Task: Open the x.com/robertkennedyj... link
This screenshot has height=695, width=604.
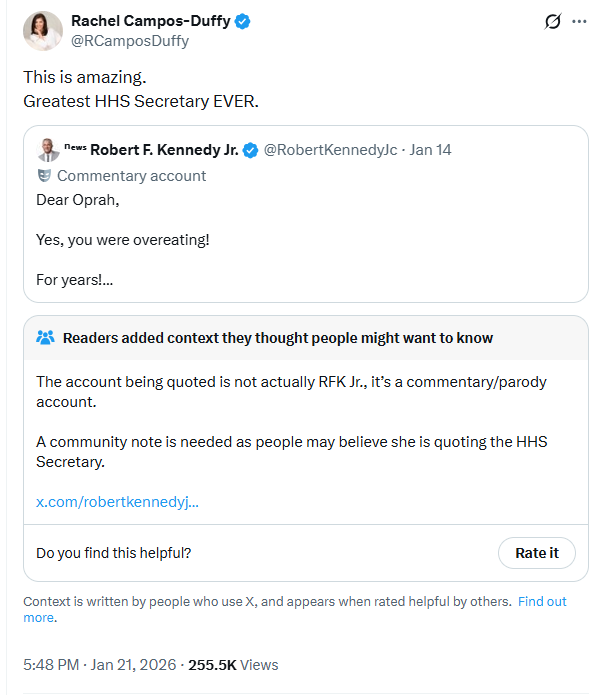Action: 117,501
